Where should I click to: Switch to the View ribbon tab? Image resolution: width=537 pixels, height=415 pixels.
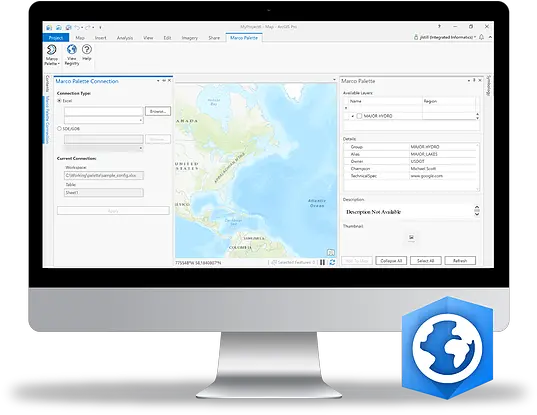coord(148,38)
